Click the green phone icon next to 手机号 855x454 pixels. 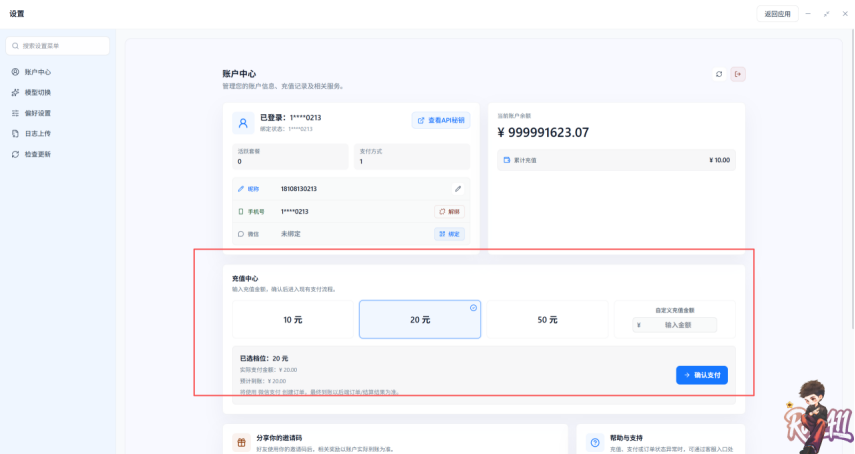point(240,211)
